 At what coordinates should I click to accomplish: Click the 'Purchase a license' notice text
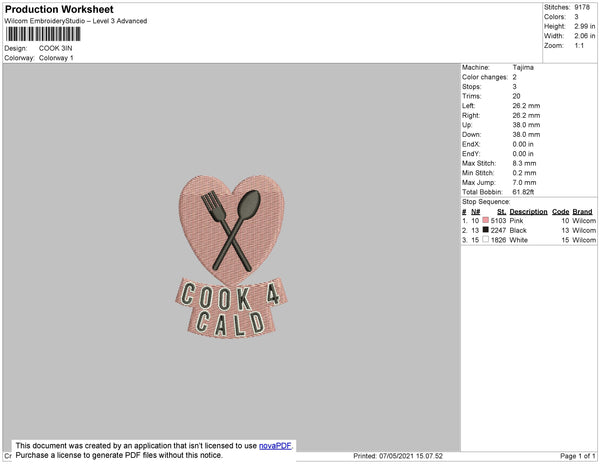119,455
